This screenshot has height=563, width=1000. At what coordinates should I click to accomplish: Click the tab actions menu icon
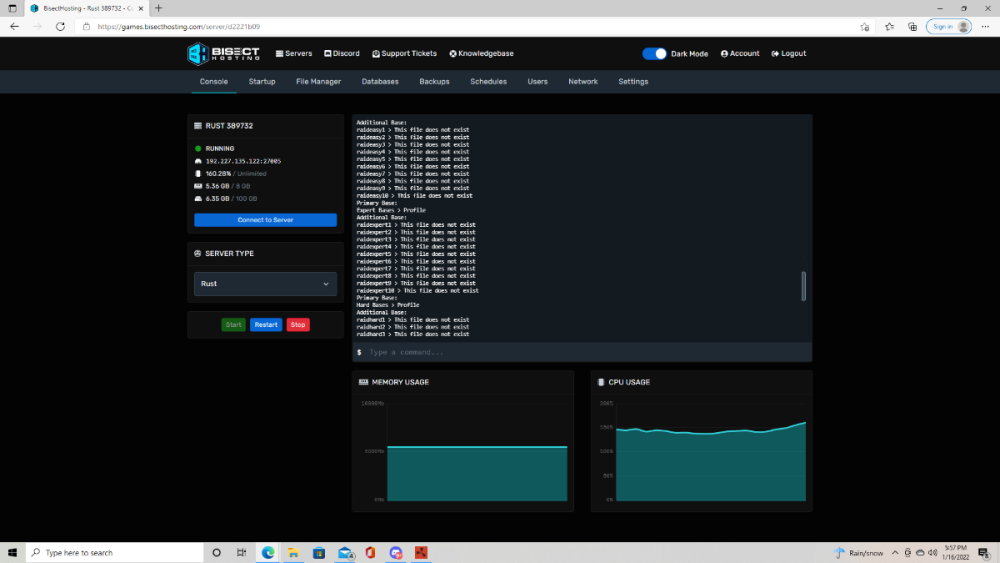coord(12,8)
